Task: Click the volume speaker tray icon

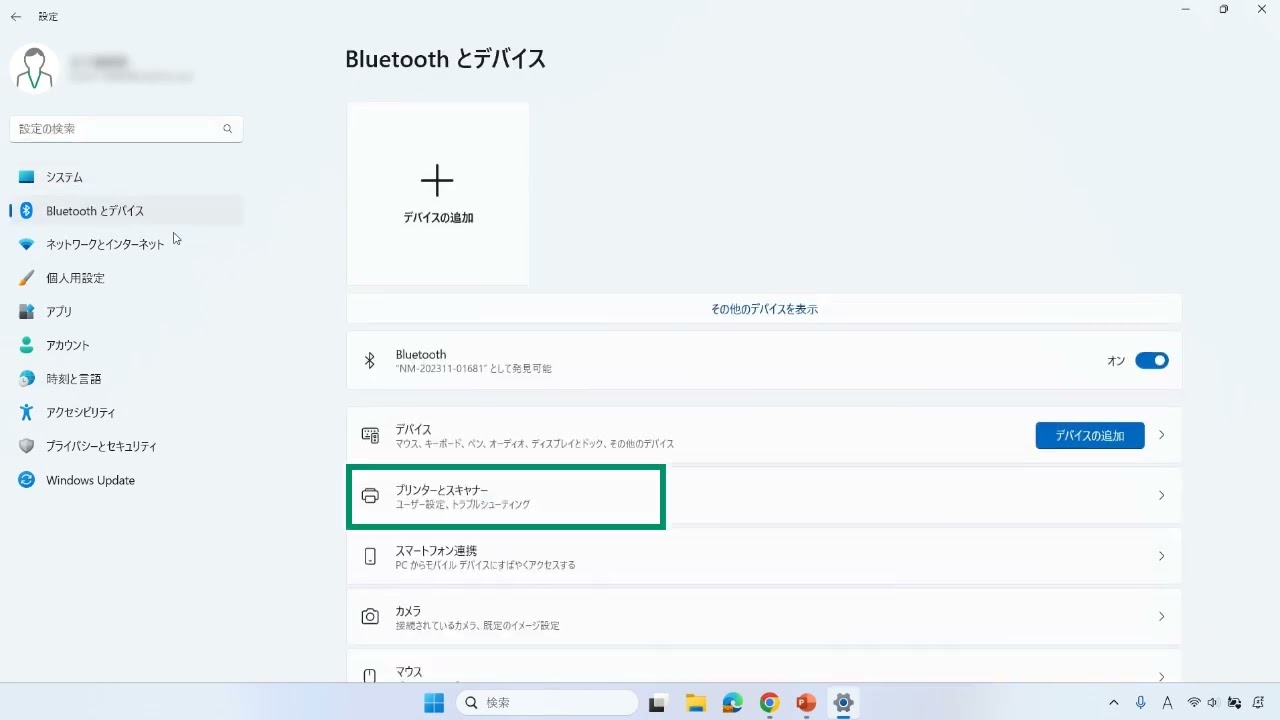Action: [x=1213, y=703]
